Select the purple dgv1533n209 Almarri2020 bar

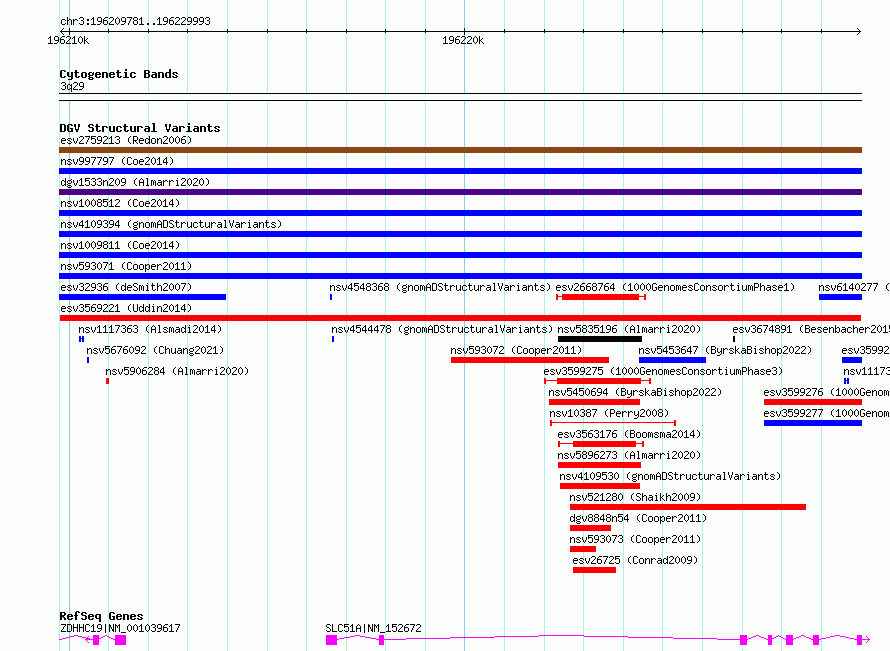click(x=460, y=192)
